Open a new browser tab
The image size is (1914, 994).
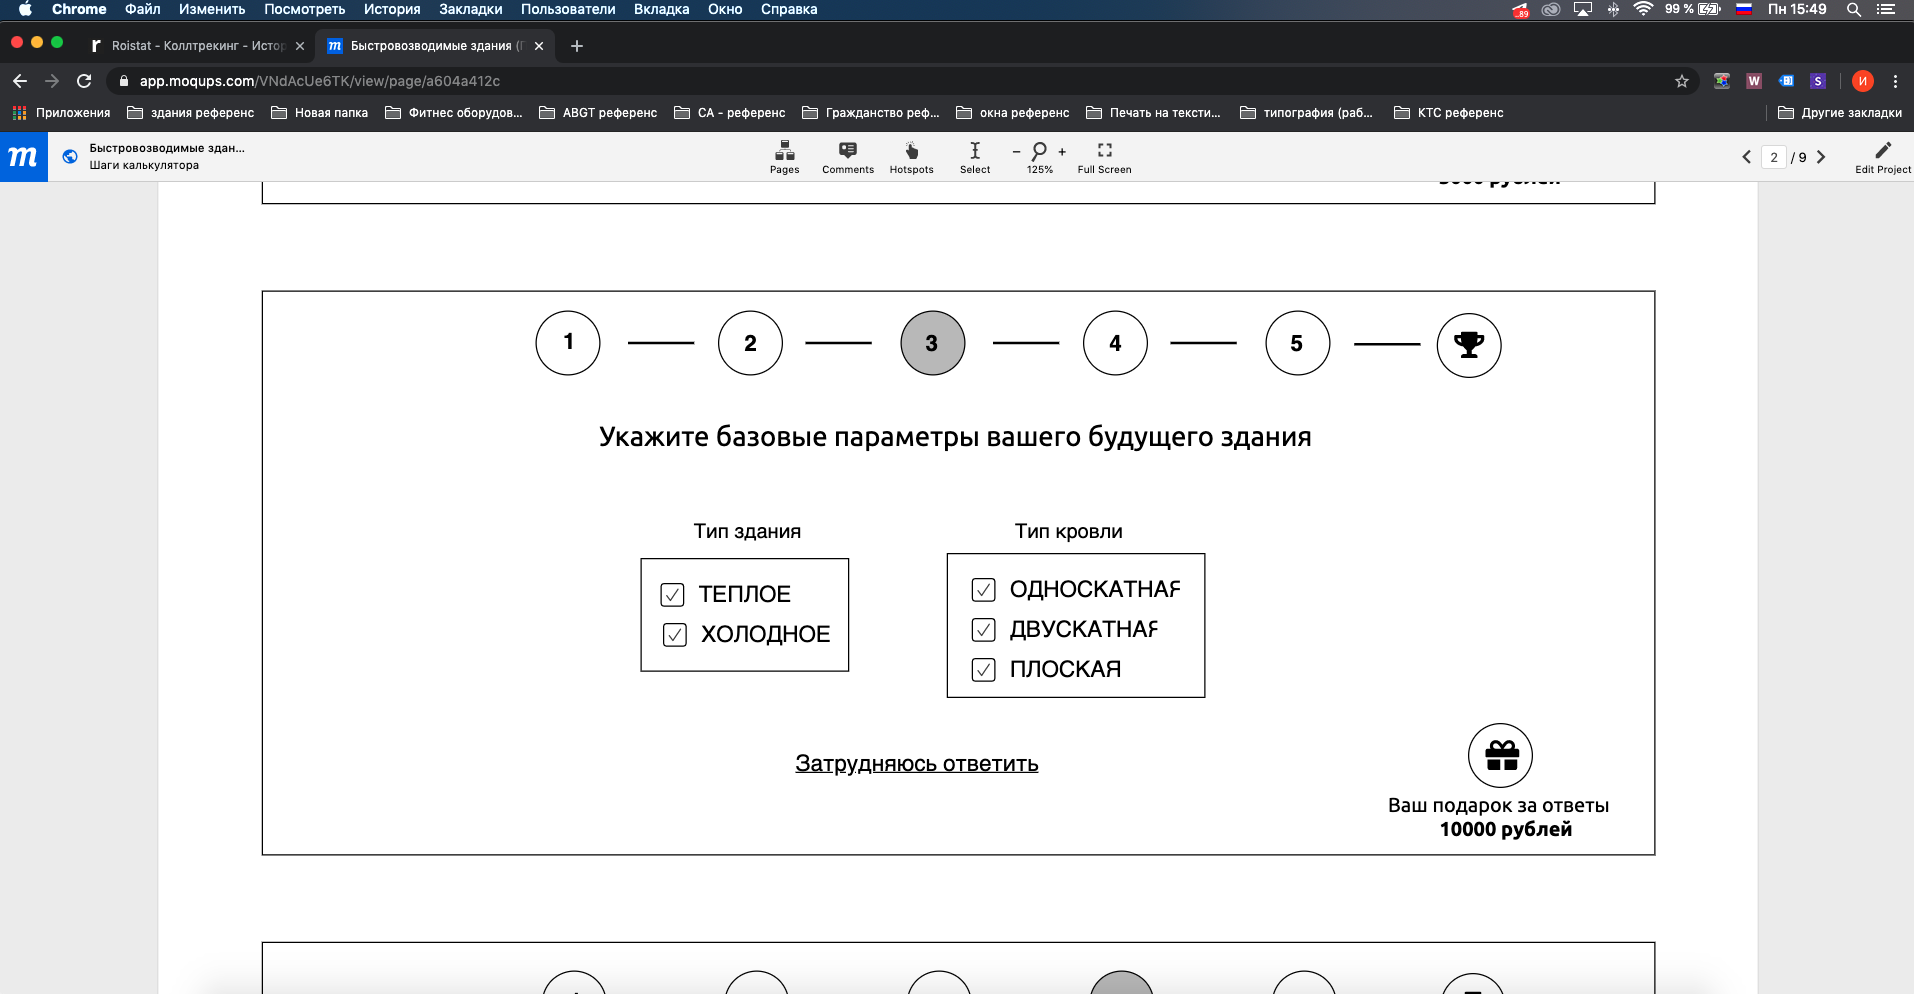(x=576, y=46)
